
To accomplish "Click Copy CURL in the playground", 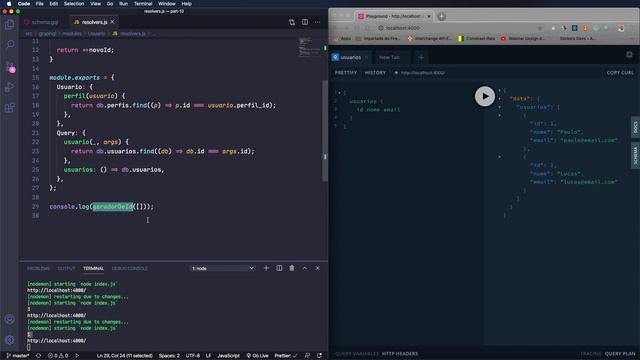I will point(620,73).
